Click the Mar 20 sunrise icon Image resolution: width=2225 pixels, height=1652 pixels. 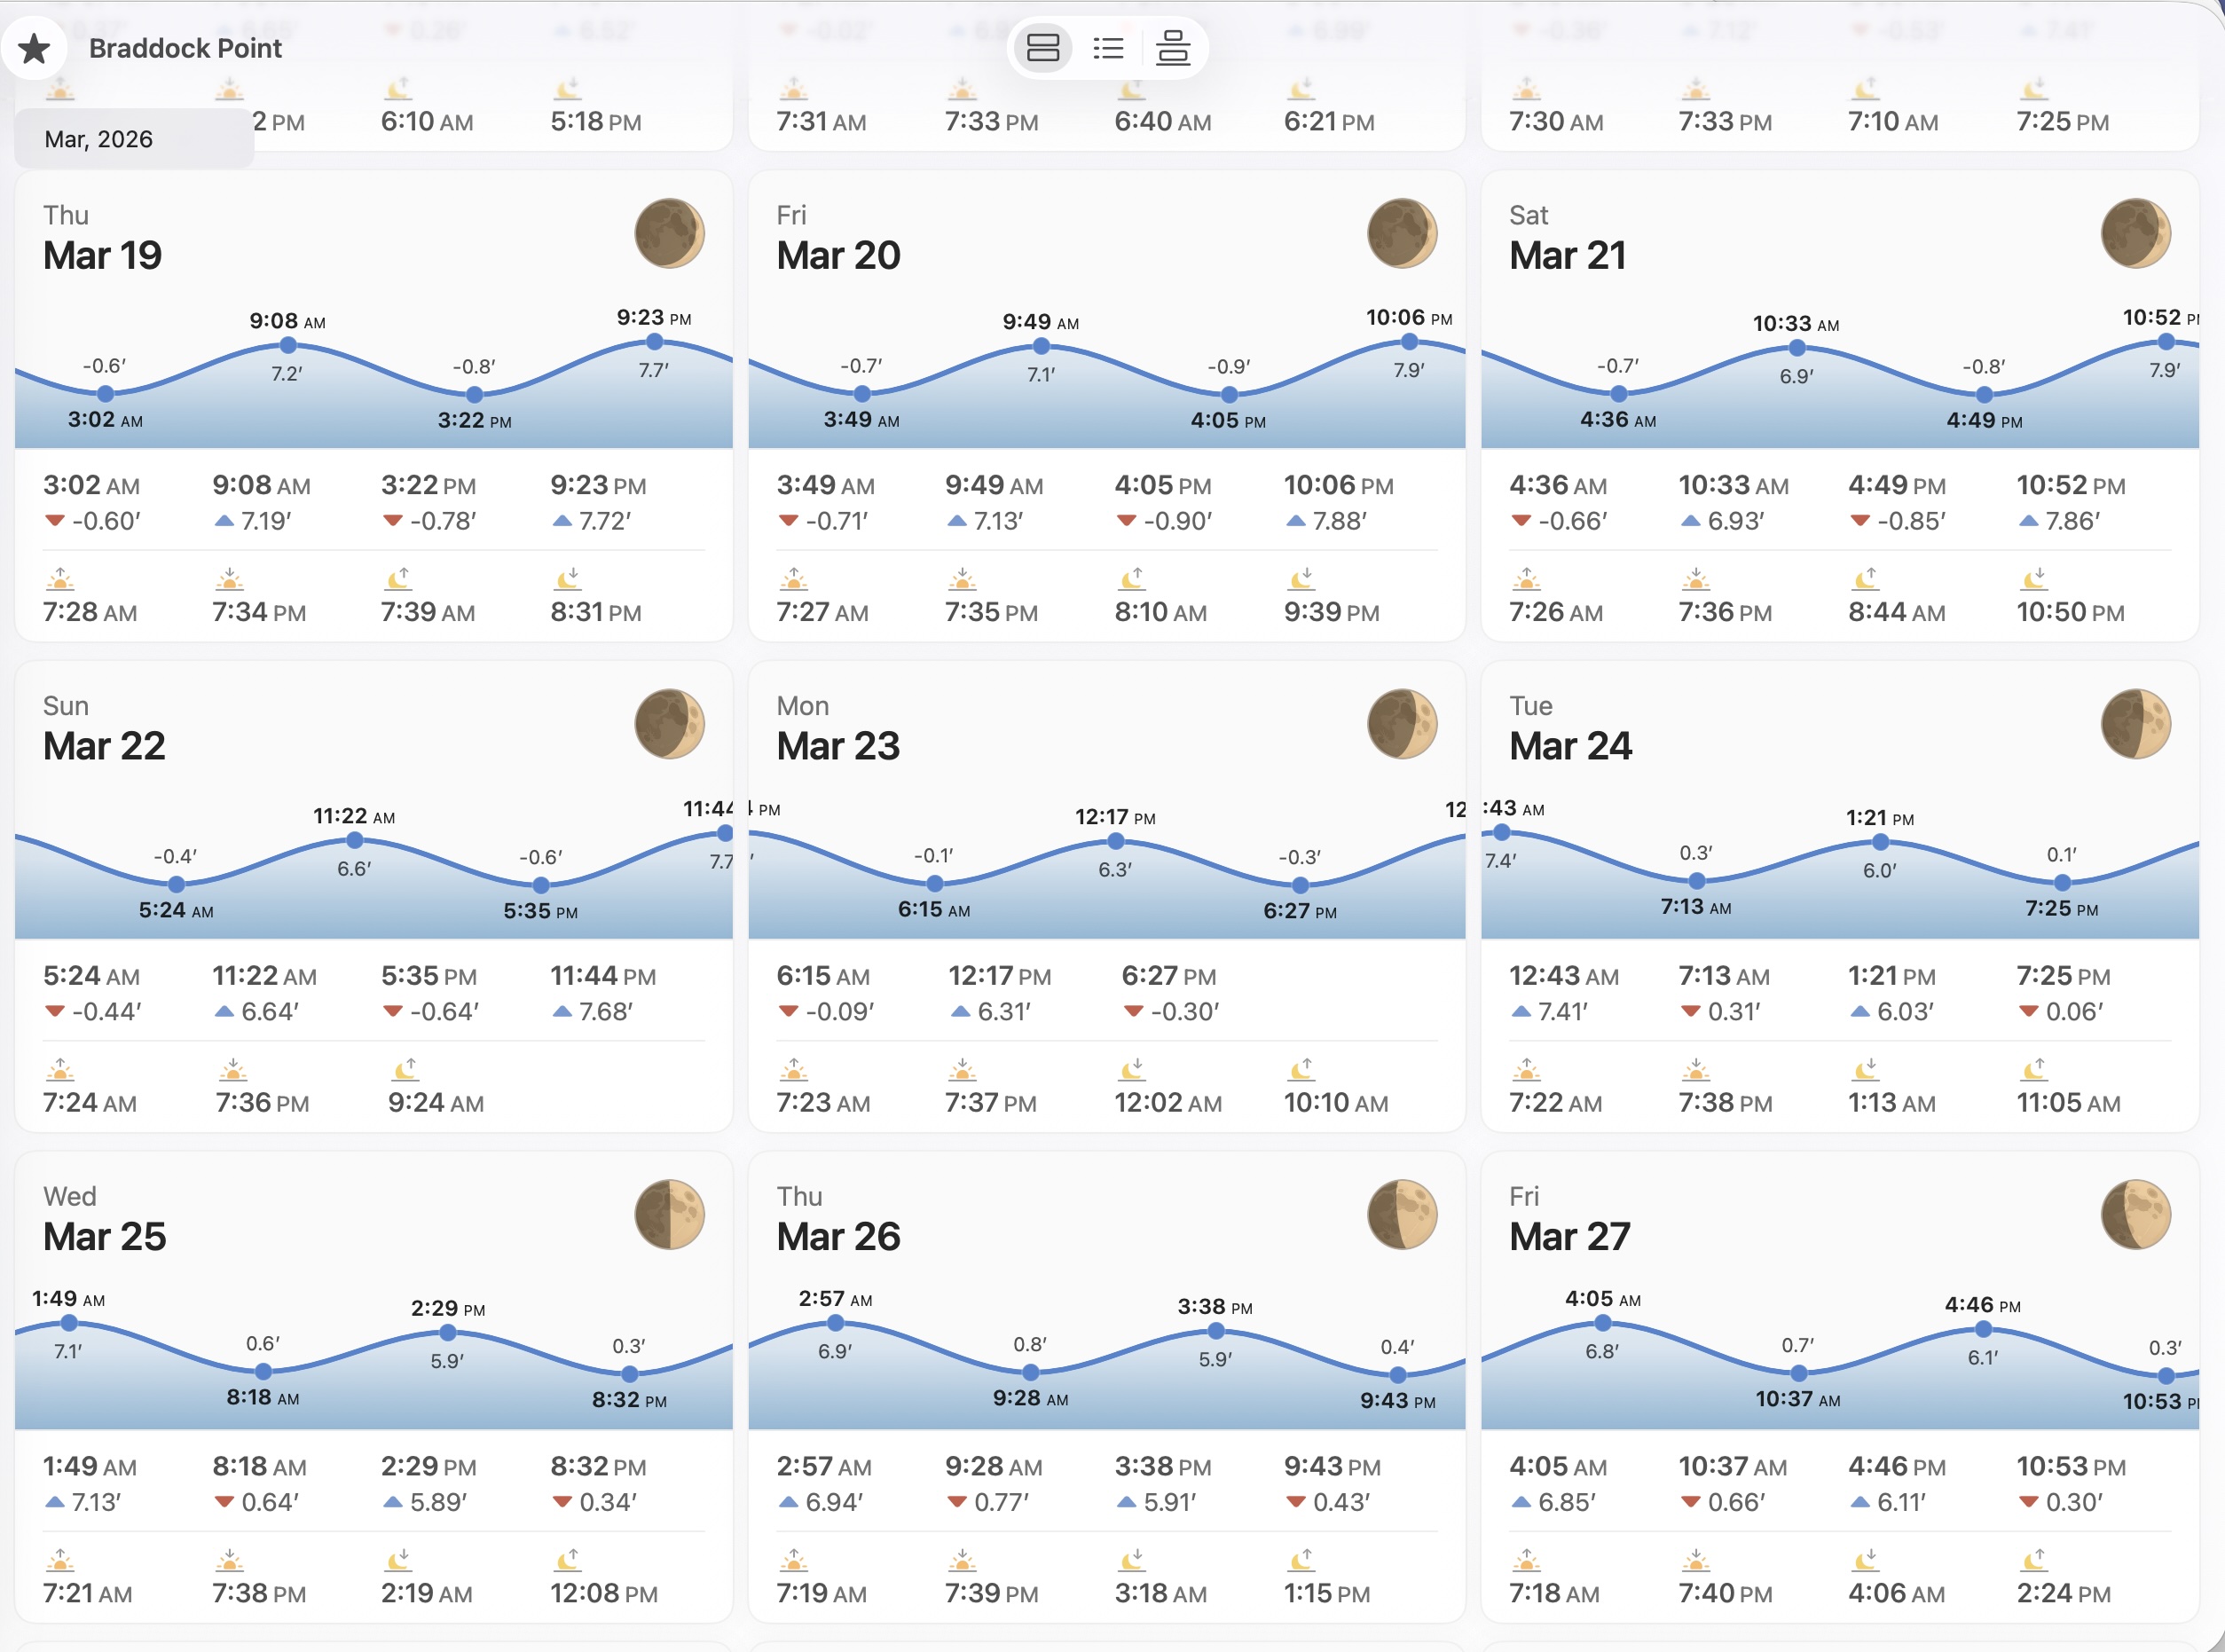[x=793, y=579]
